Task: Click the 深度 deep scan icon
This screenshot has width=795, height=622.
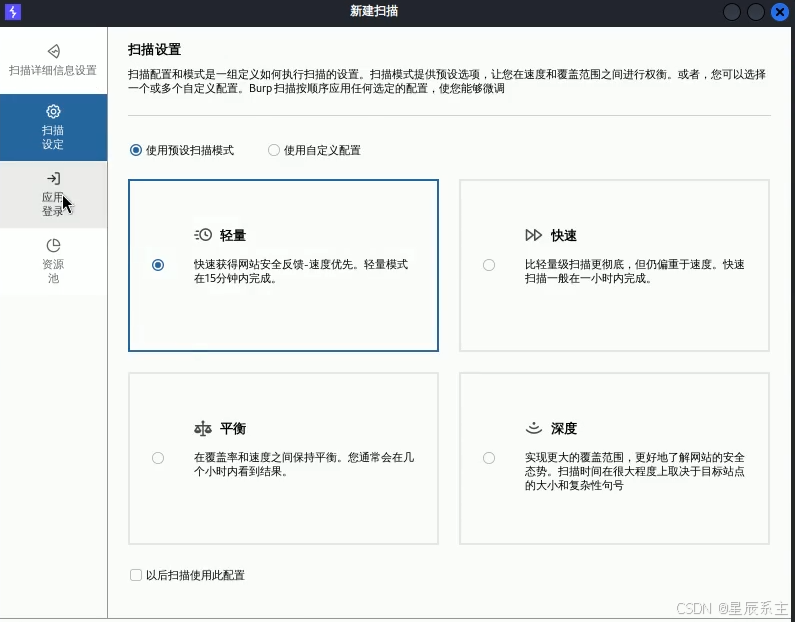Action: pyautogui.click(x=534, y=428)
